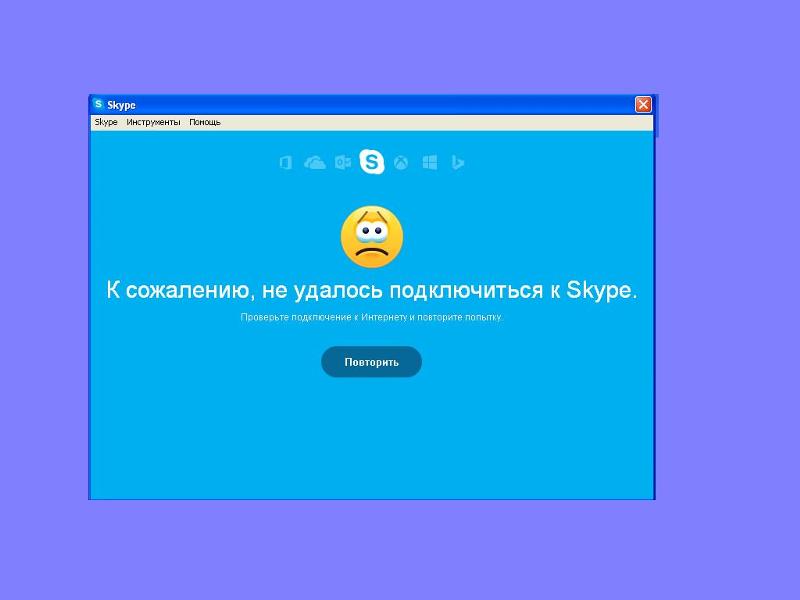This screenshot has height=600, width=800.
Task: Open the Инструменты menu
Action: coord(153,122)
